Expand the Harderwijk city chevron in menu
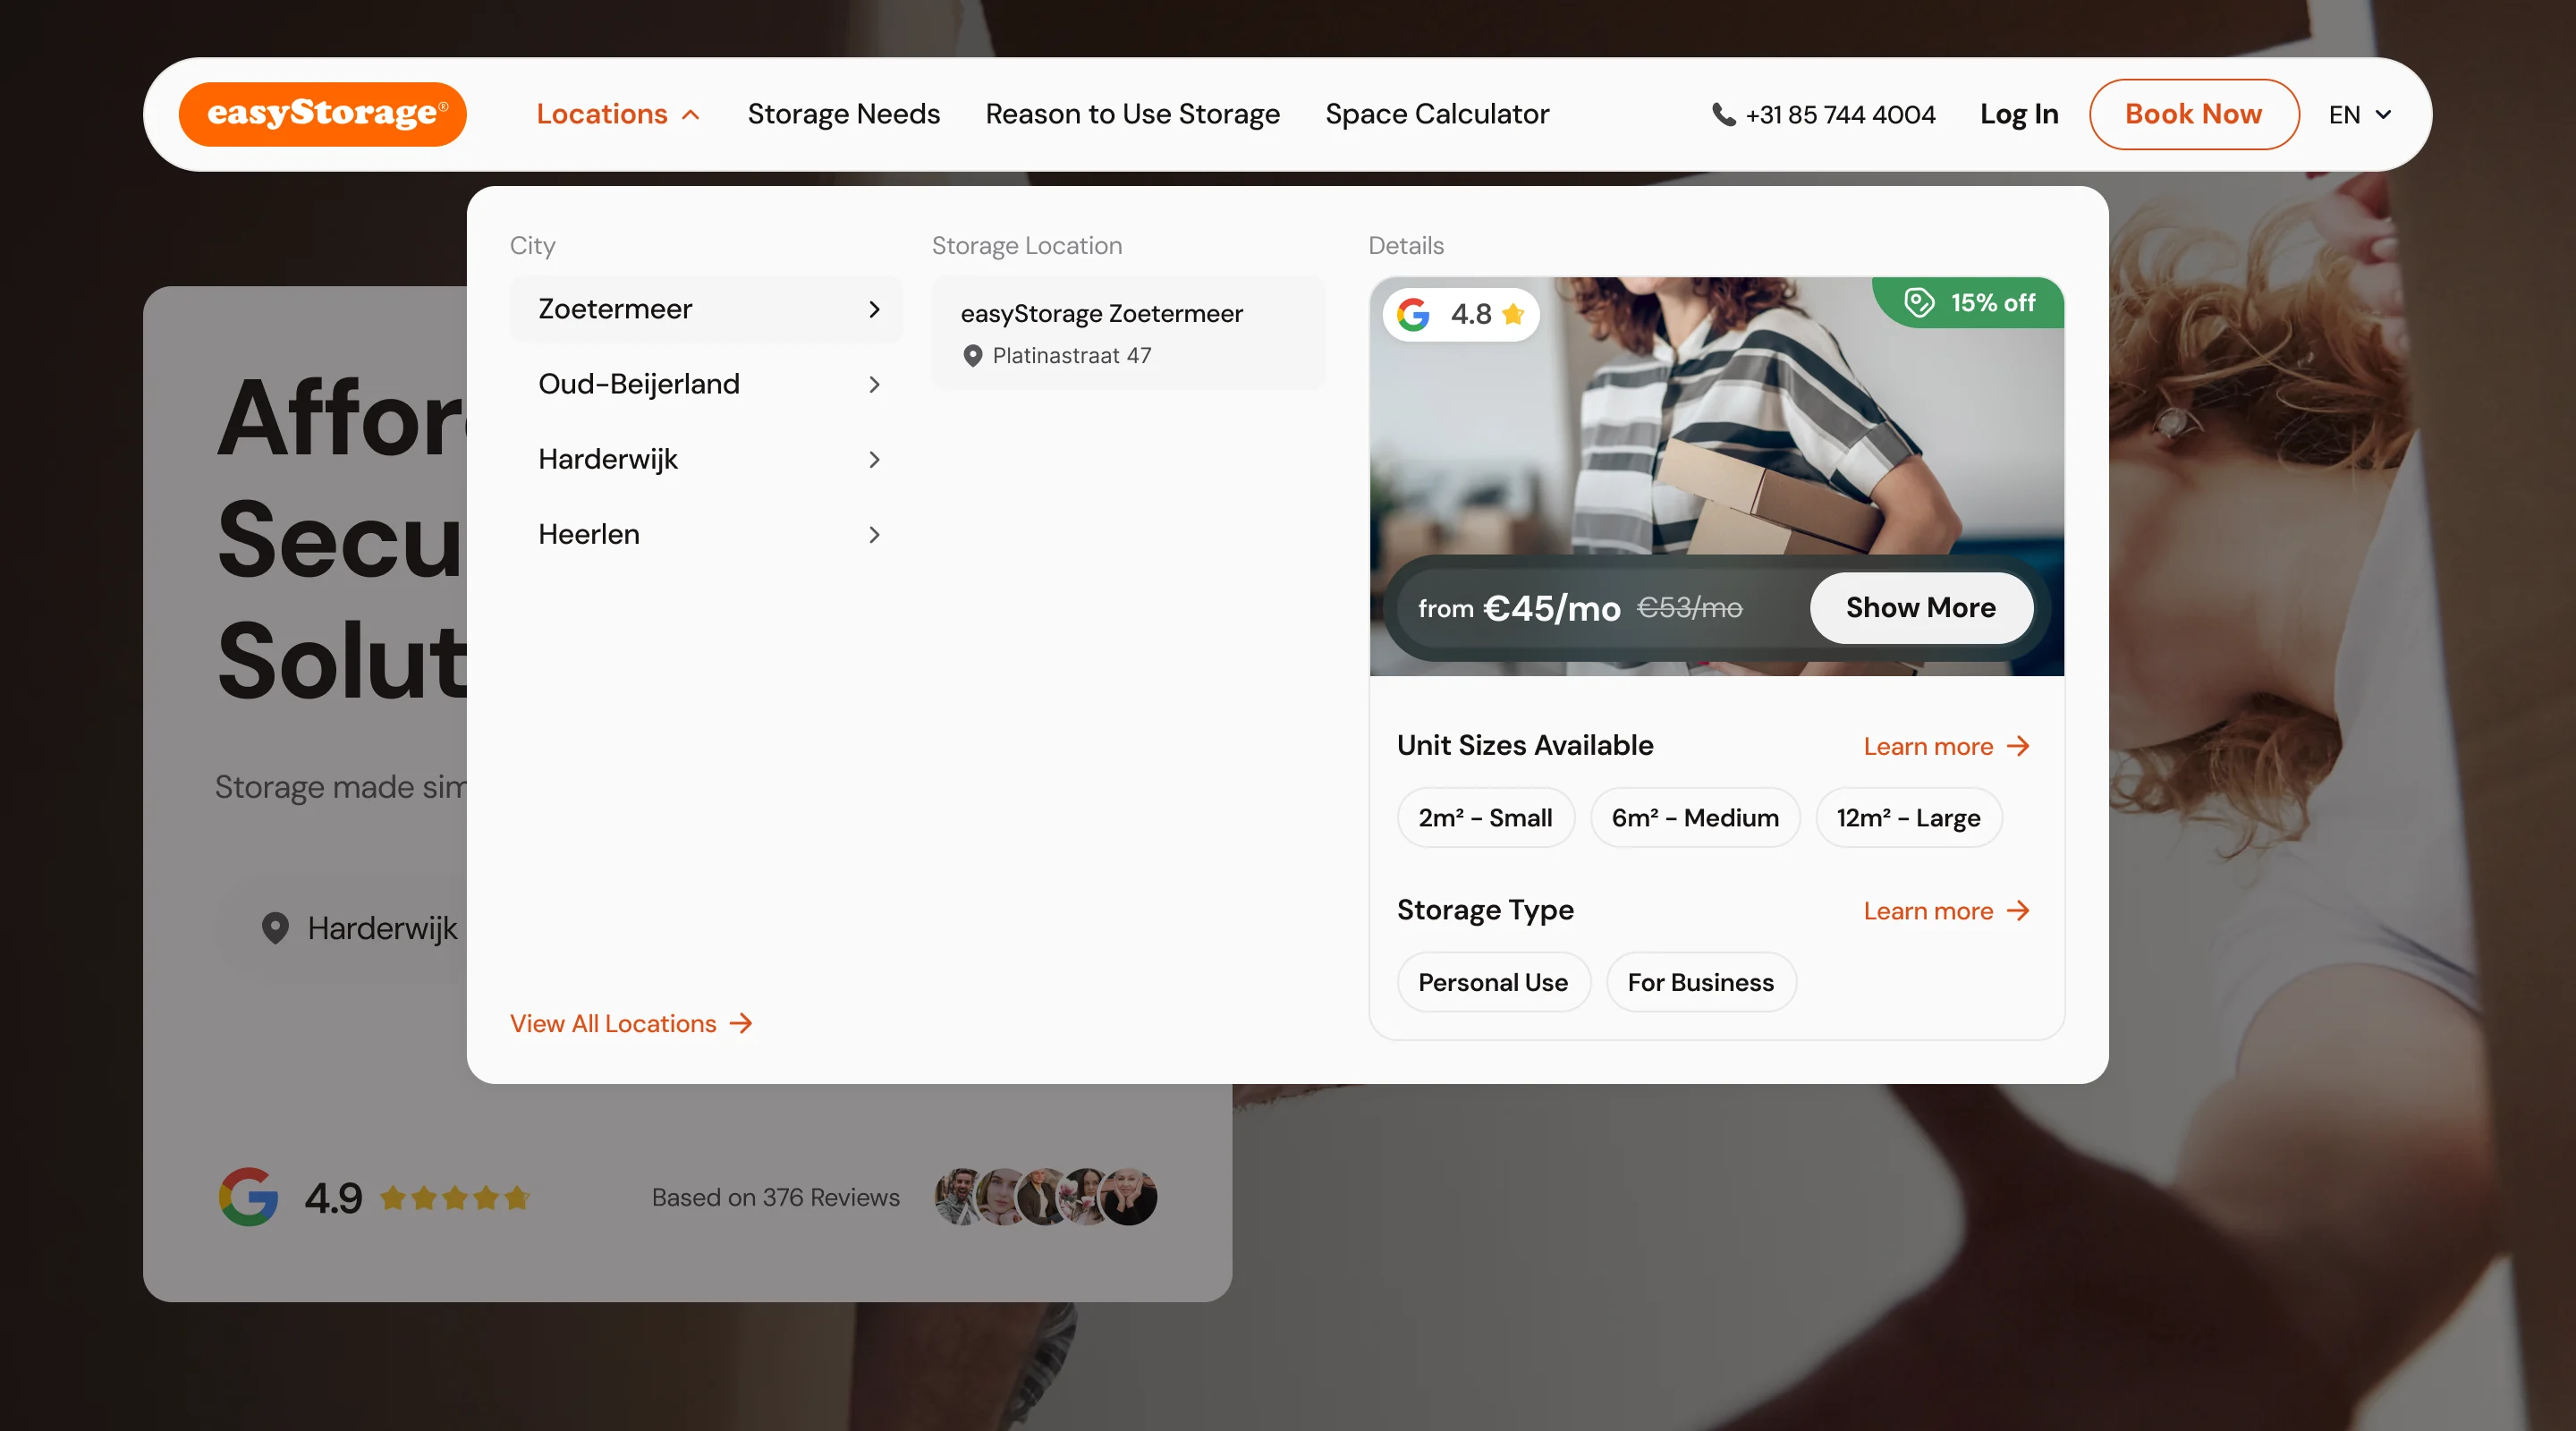This screenshot has height=1431, width=2576. pos(874,459)
